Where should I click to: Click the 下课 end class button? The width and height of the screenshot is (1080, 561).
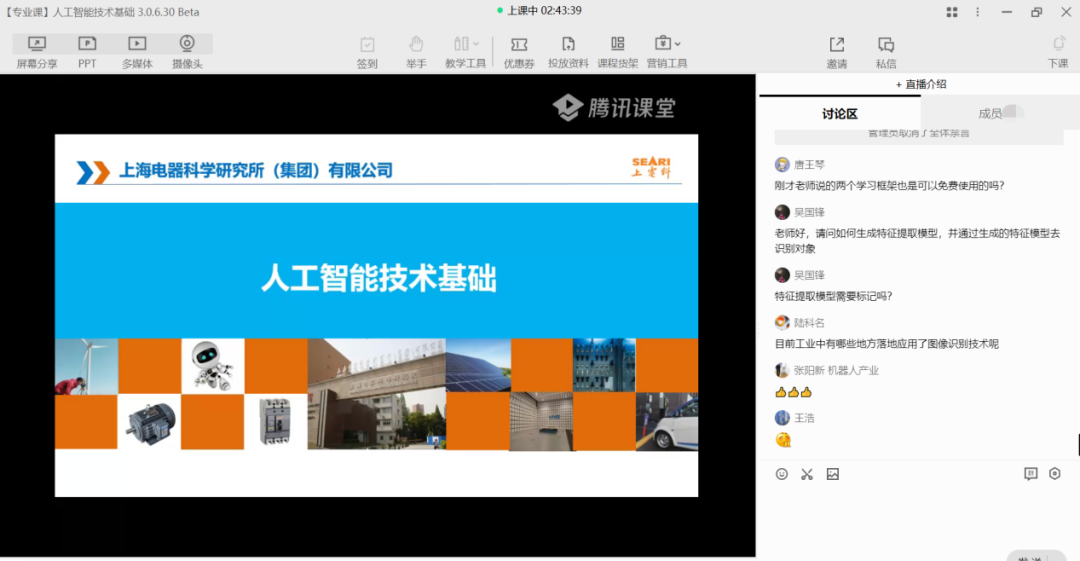[1058, 51]
